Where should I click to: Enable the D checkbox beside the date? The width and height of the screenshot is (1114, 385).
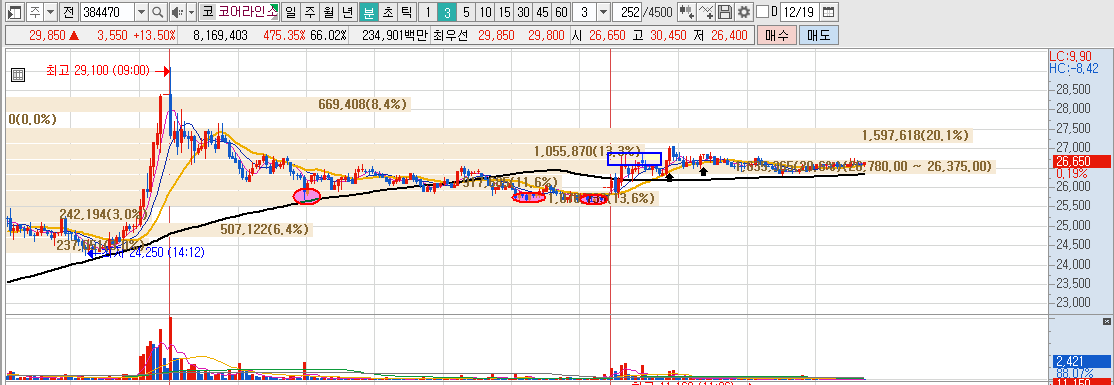point(762,12)
